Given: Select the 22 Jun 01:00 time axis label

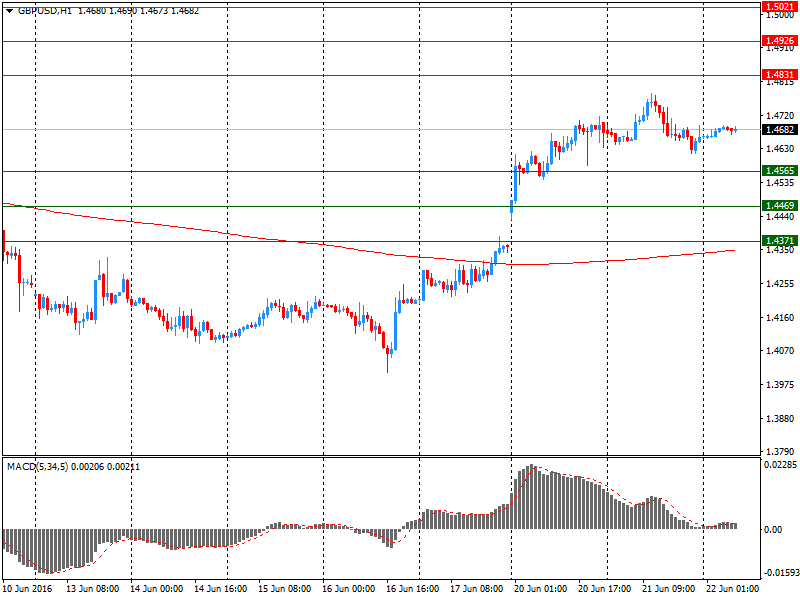Looking at the screenshot, I should click(733, 588).
